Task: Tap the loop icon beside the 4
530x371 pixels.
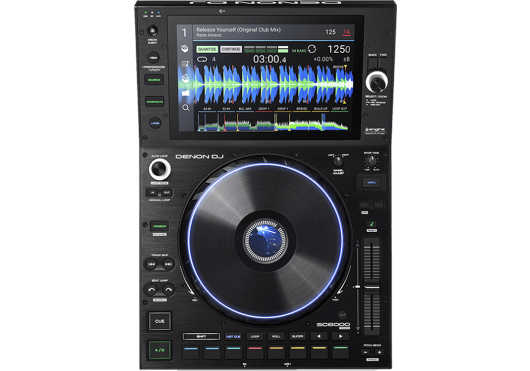Action: click(x=202, y=59)
